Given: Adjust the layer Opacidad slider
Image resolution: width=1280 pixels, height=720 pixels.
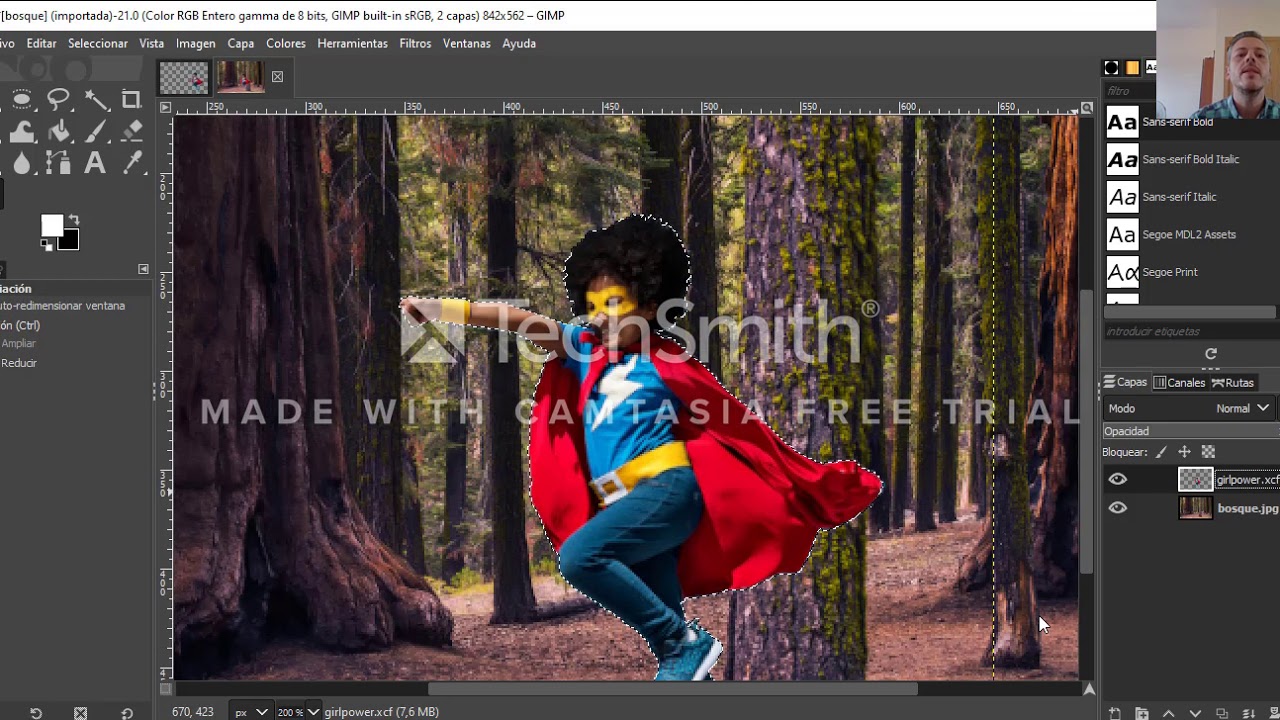Looking at the screenshot, I should pos(1191,431).
